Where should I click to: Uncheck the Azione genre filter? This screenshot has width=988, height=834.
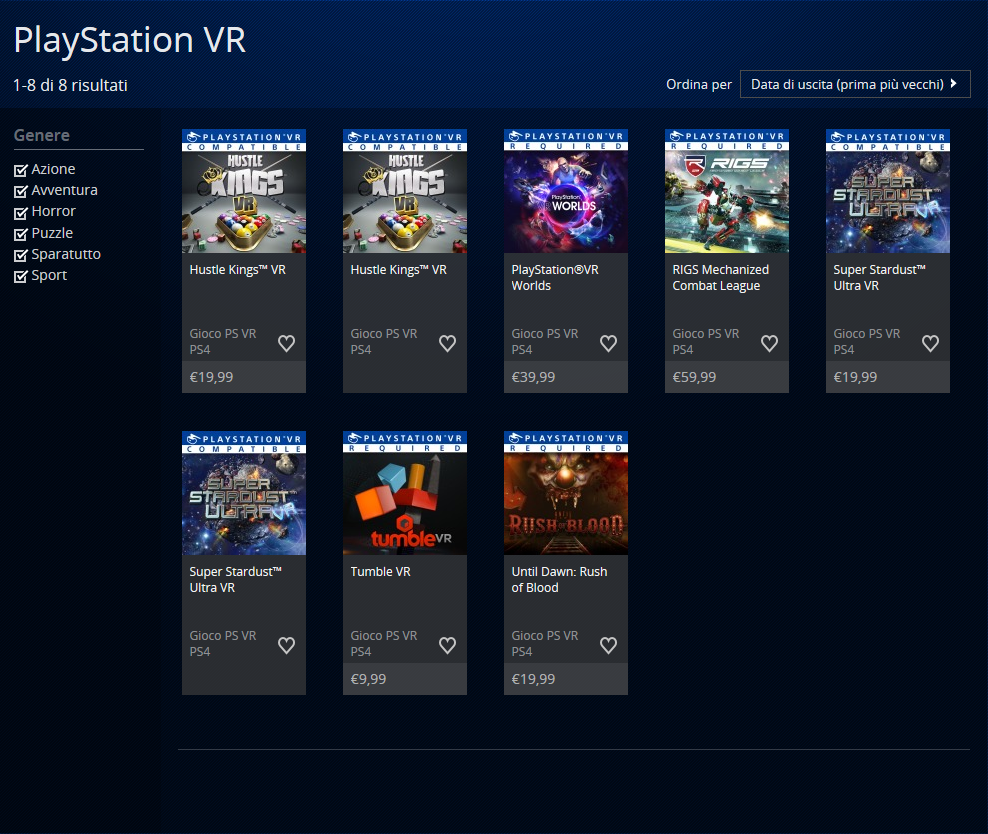click(21, 170)
